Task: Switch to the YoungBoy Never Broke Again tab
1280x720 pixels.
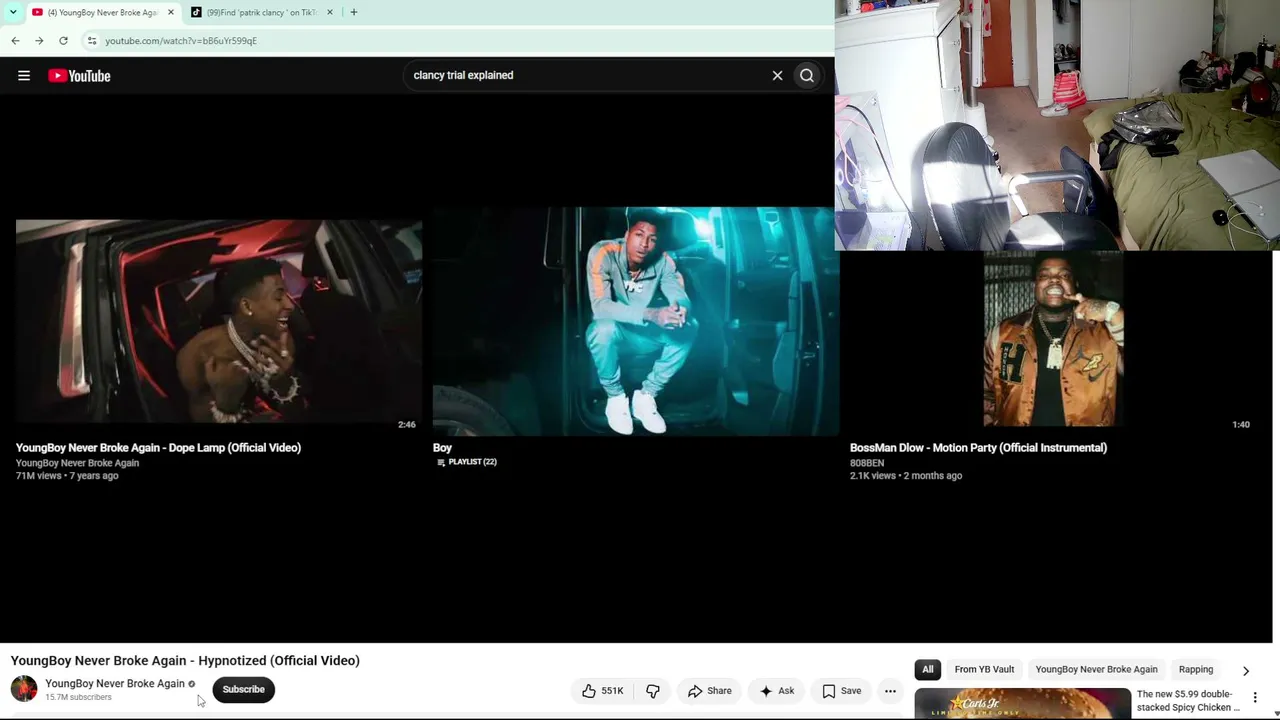Action: point(102,12)
